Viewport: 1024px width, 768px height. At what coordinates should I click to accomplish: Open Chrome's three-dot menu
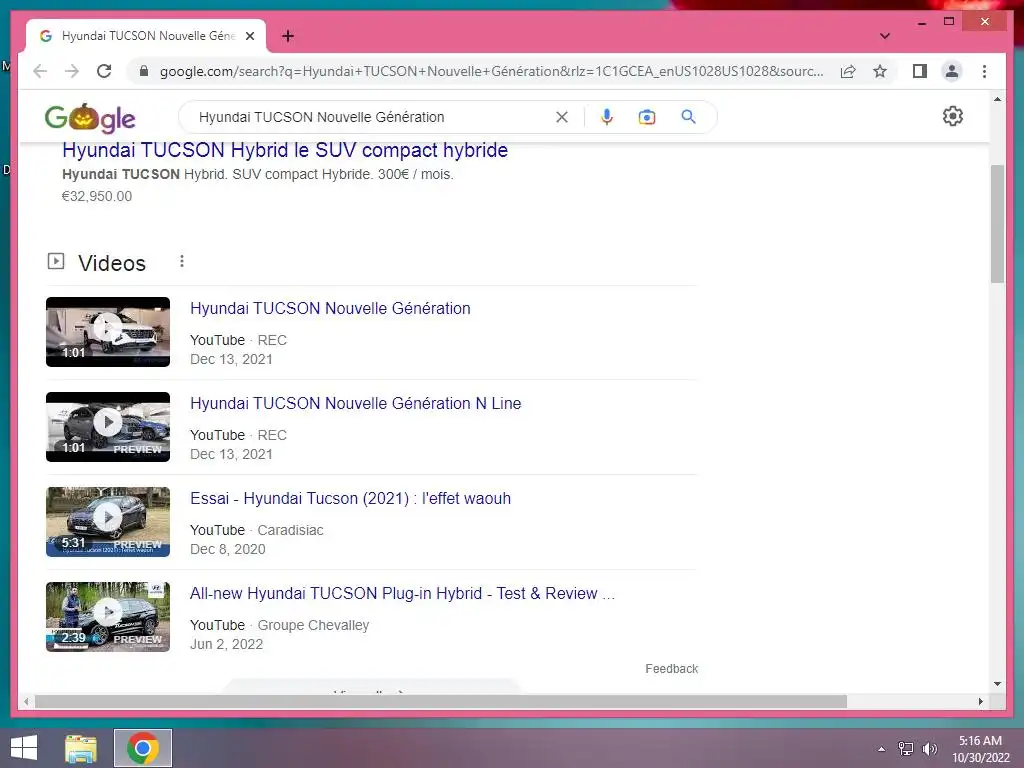click(984, 71)
